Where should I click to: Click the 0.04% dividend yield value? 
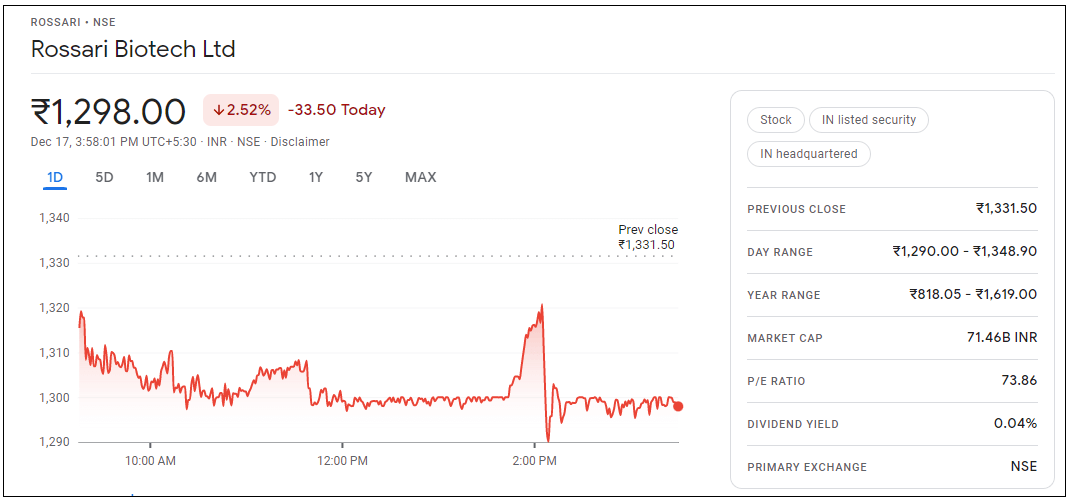coord(1015,424)
